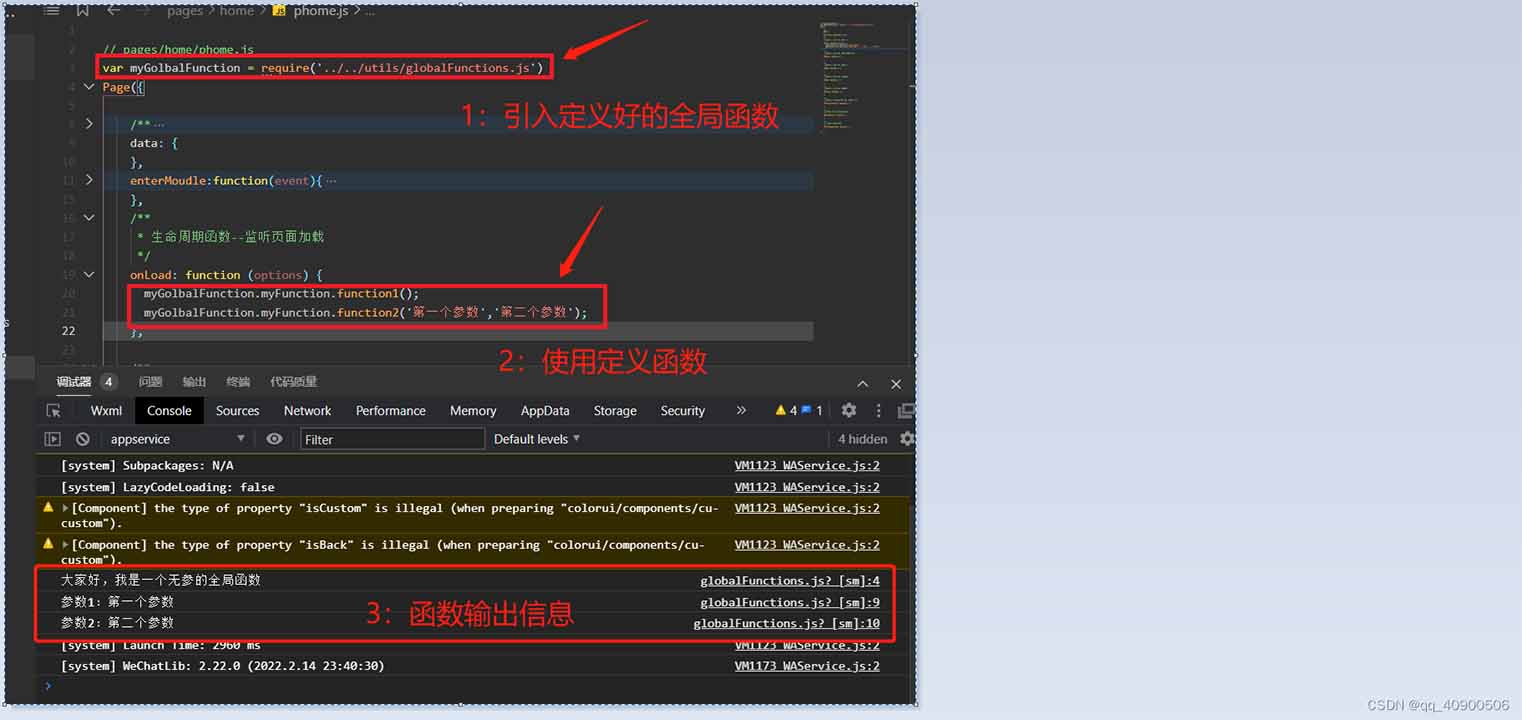The height and width of the screenshot is (720, 1522).
Task: Click the console Filter input field
Action: pos(391,439)
